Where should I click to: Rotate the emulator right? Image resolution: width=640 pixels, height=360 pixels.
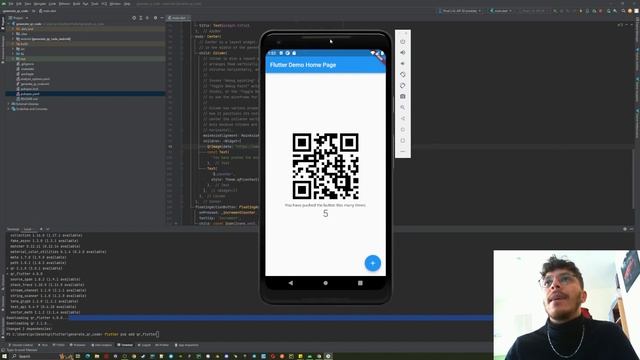click(403, 86)
